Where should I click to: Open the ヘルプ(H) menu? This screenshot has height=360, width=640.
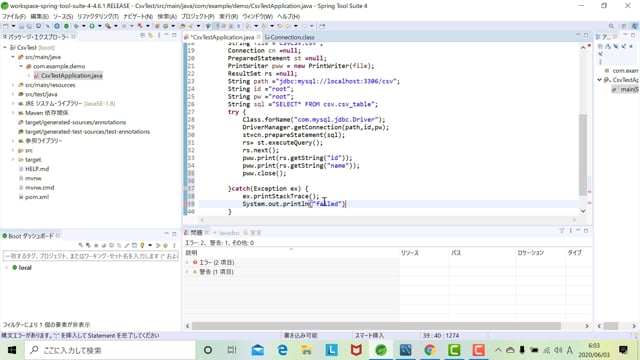click(x=289, y=16)
